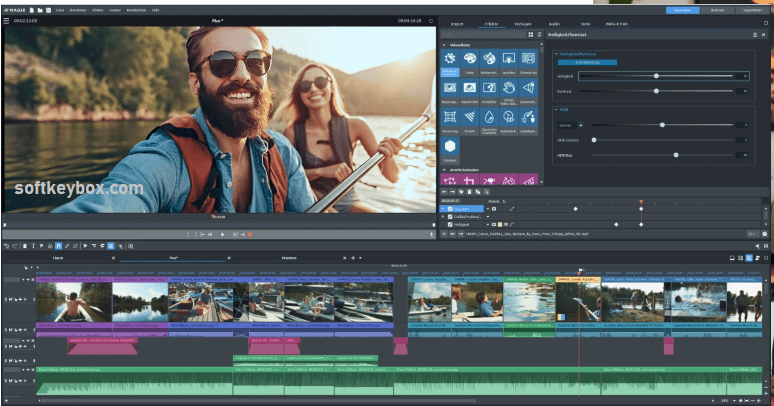The height and width of the screenshot is (406, 774).
Task: Expand the second keyframe track row
Action: tap(443, 217)
